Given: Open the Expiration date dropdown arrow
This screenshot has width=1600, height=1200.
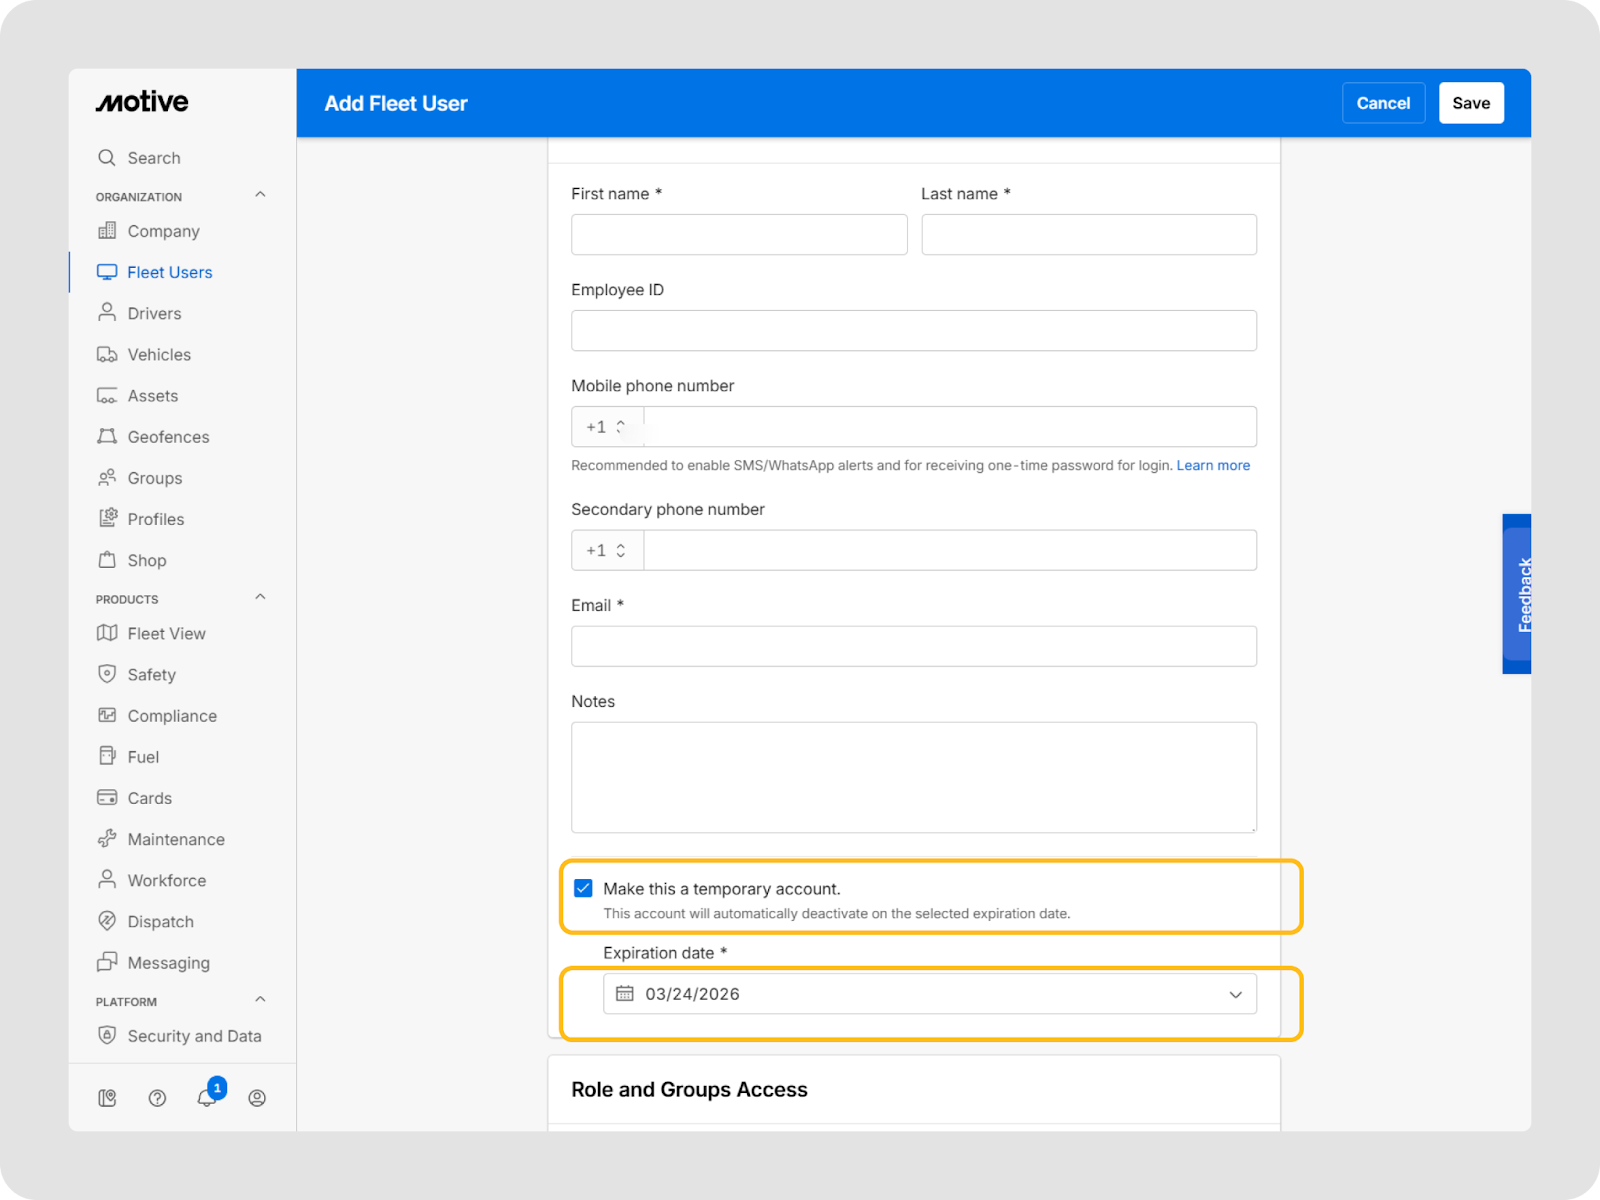Looking at the screenshot, I should (x=1235, y=994).
